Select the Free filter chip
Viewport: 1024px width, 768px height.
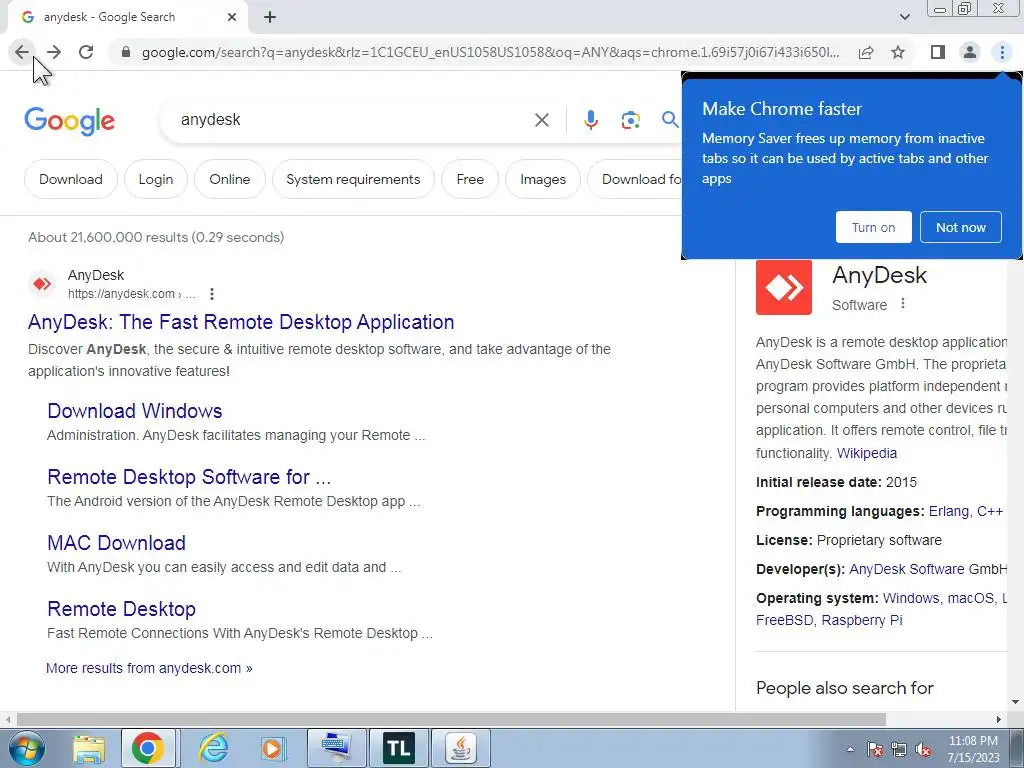coord(470,179)
